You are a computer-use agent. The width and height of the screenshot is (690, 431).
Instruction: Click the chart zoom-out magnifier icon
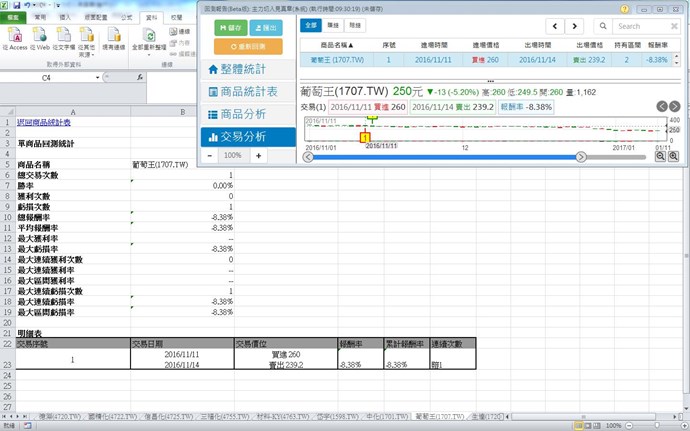click(662, 156)
